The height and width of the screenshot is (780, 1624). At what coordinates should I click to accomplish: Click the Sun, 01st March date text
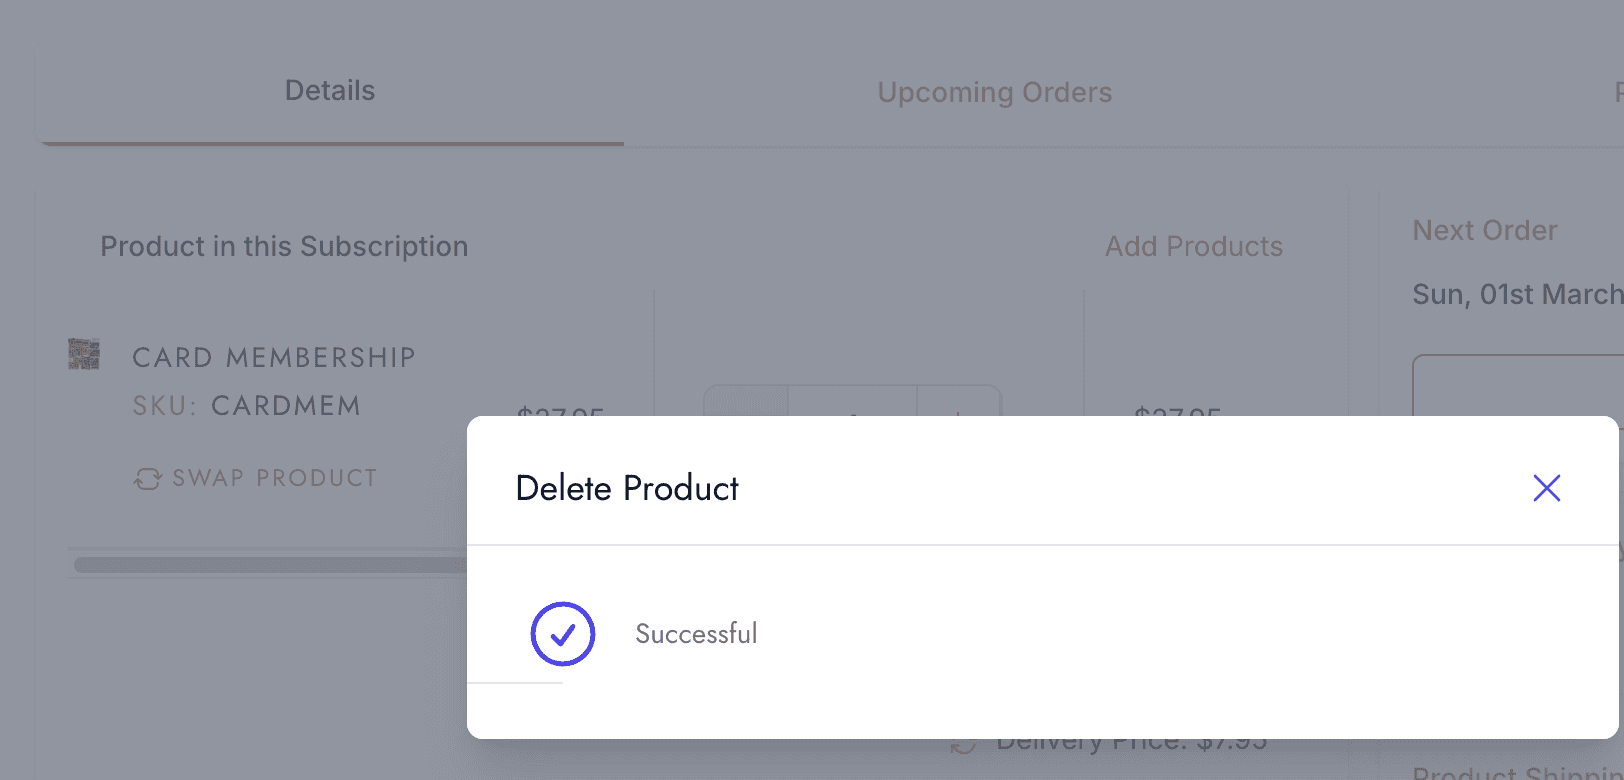click(1517, 294)
